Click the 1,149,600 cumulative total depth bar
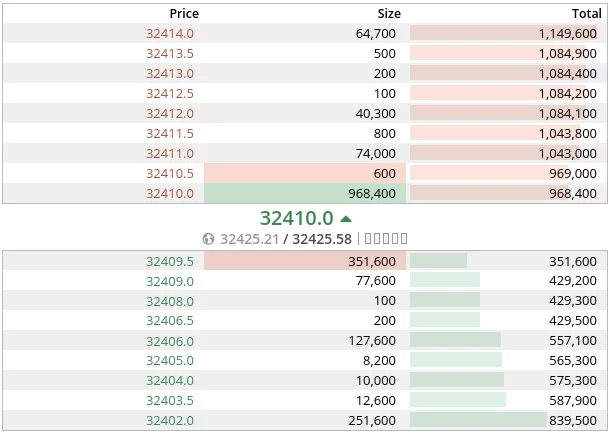 (x=506, y=33)
